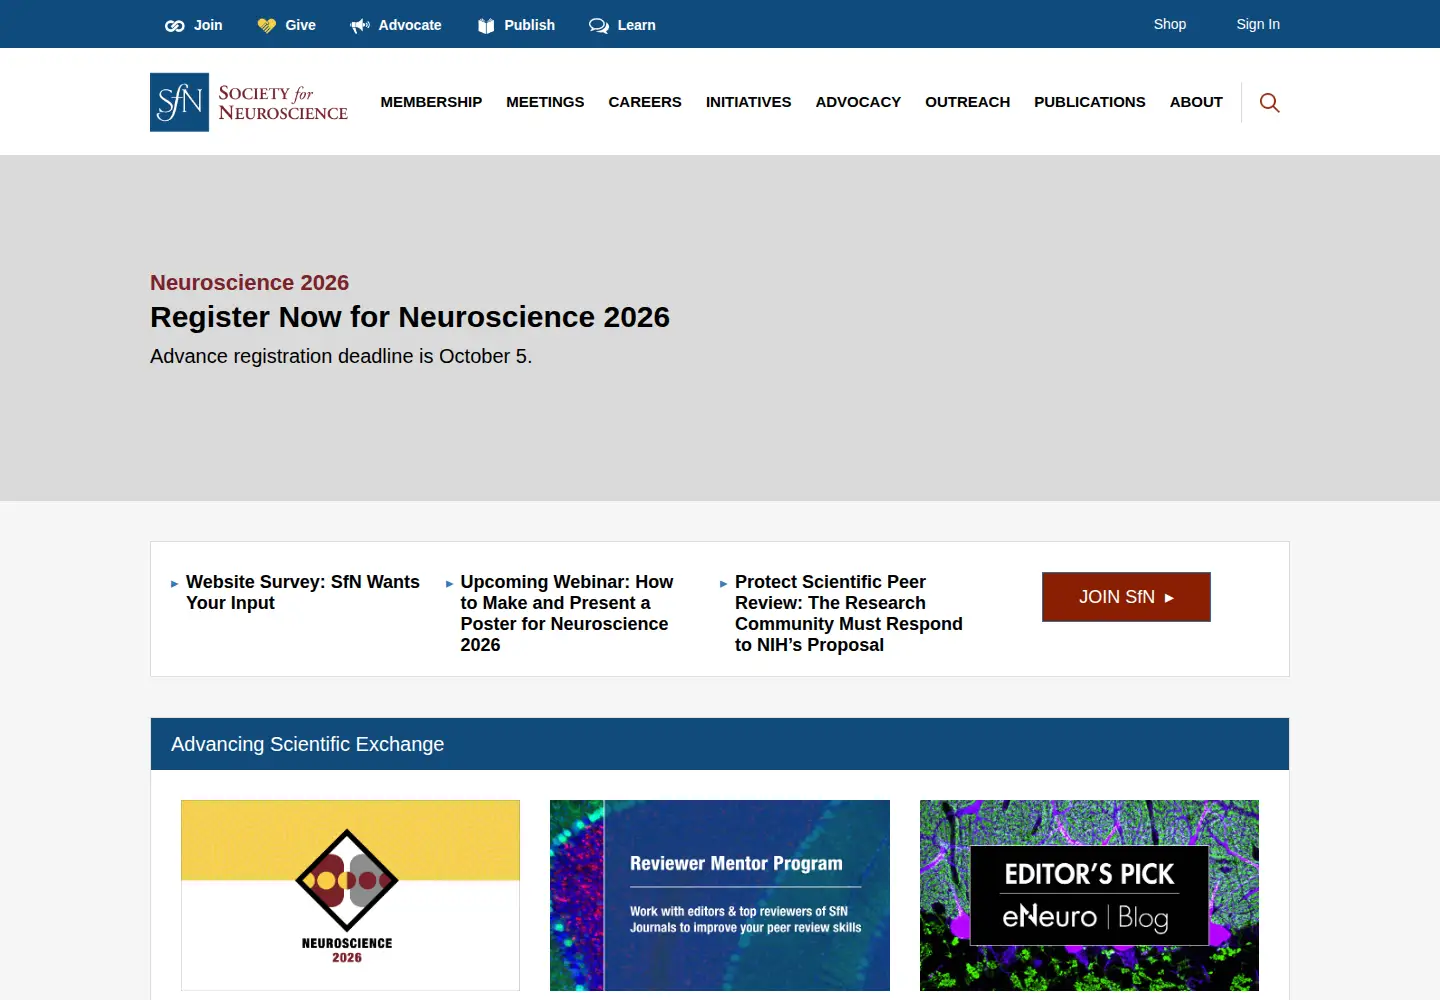
Task: Click the Join chain-link icon
Action: [175, 26]
